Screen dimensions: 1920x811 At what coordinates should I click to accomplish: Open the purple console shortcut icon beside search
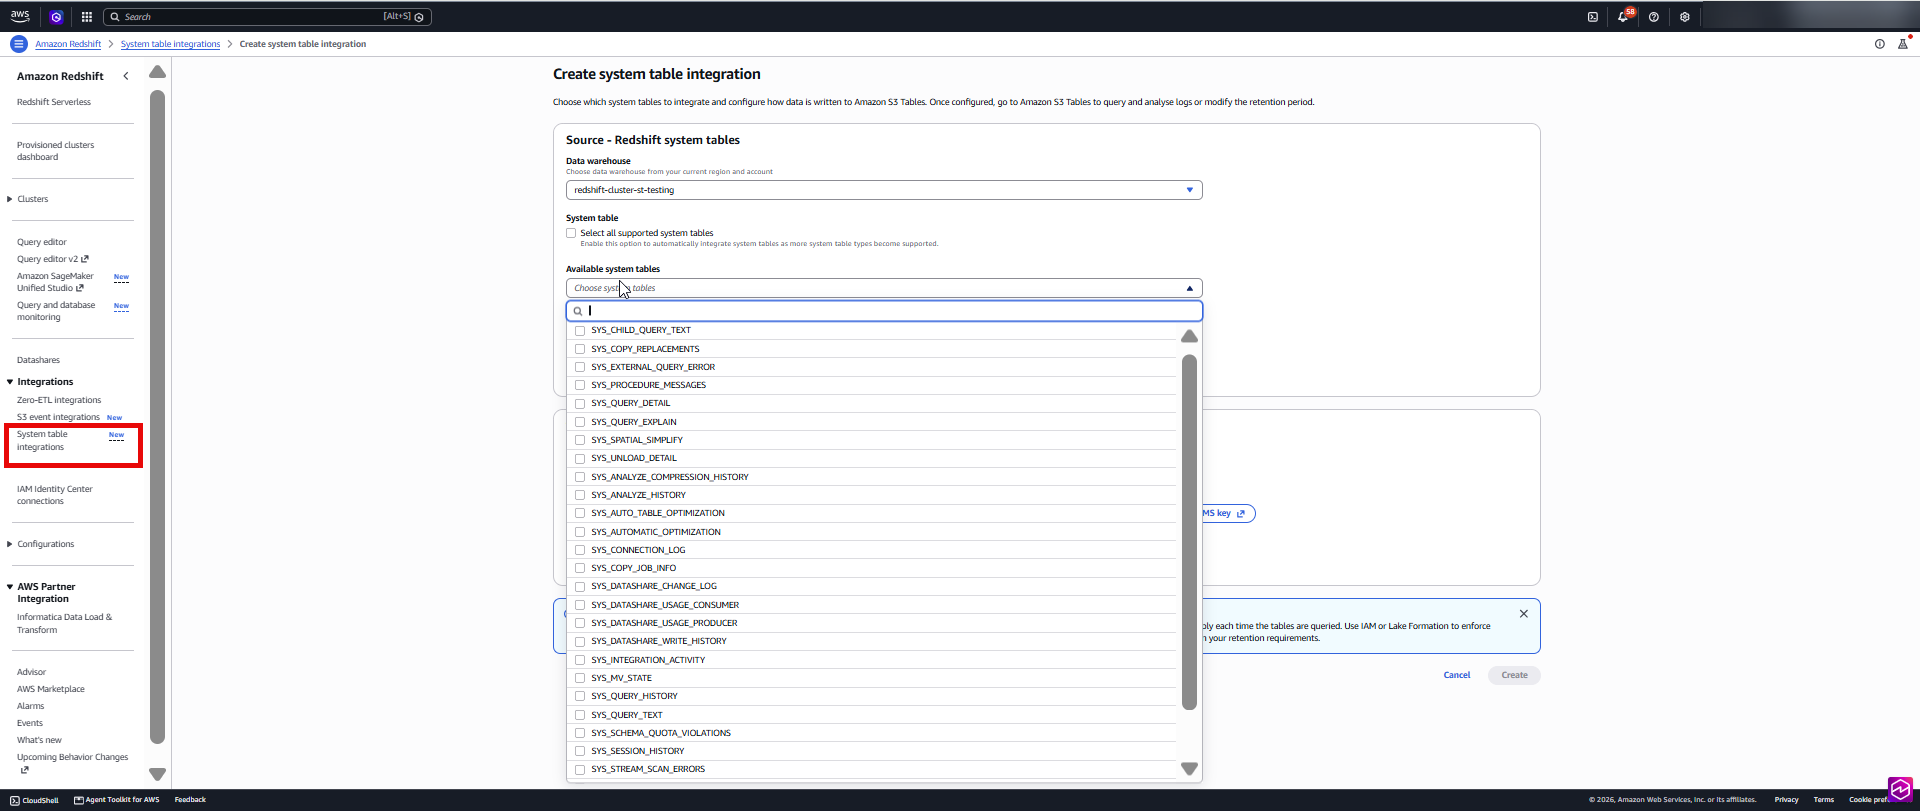[x=56, y=17]
